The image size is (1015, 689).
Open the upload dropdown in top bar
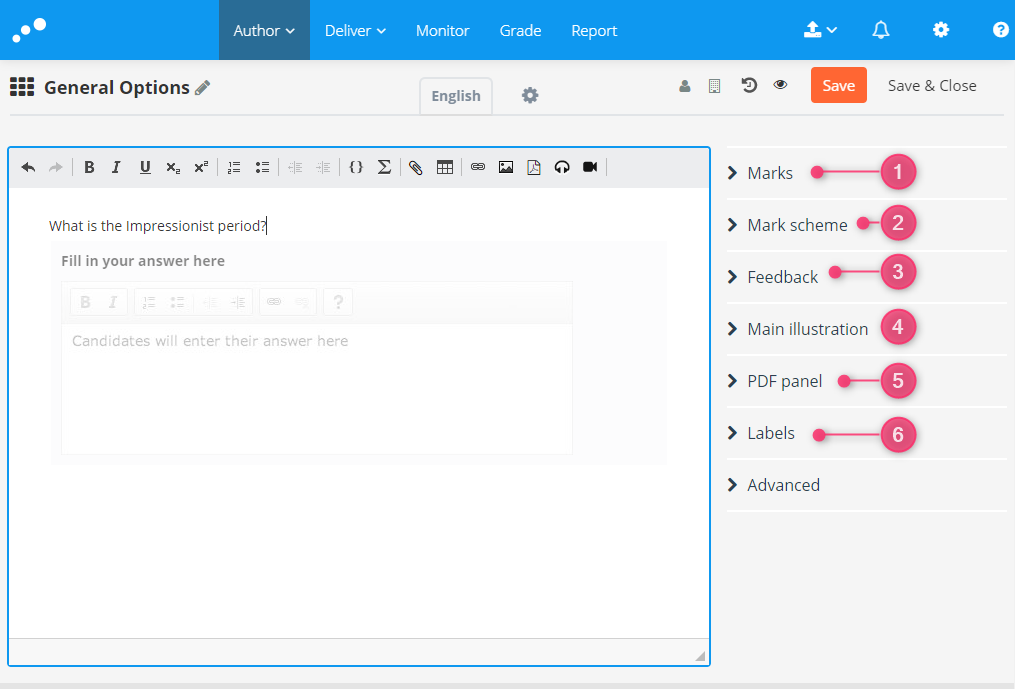[x=820, y=30]
